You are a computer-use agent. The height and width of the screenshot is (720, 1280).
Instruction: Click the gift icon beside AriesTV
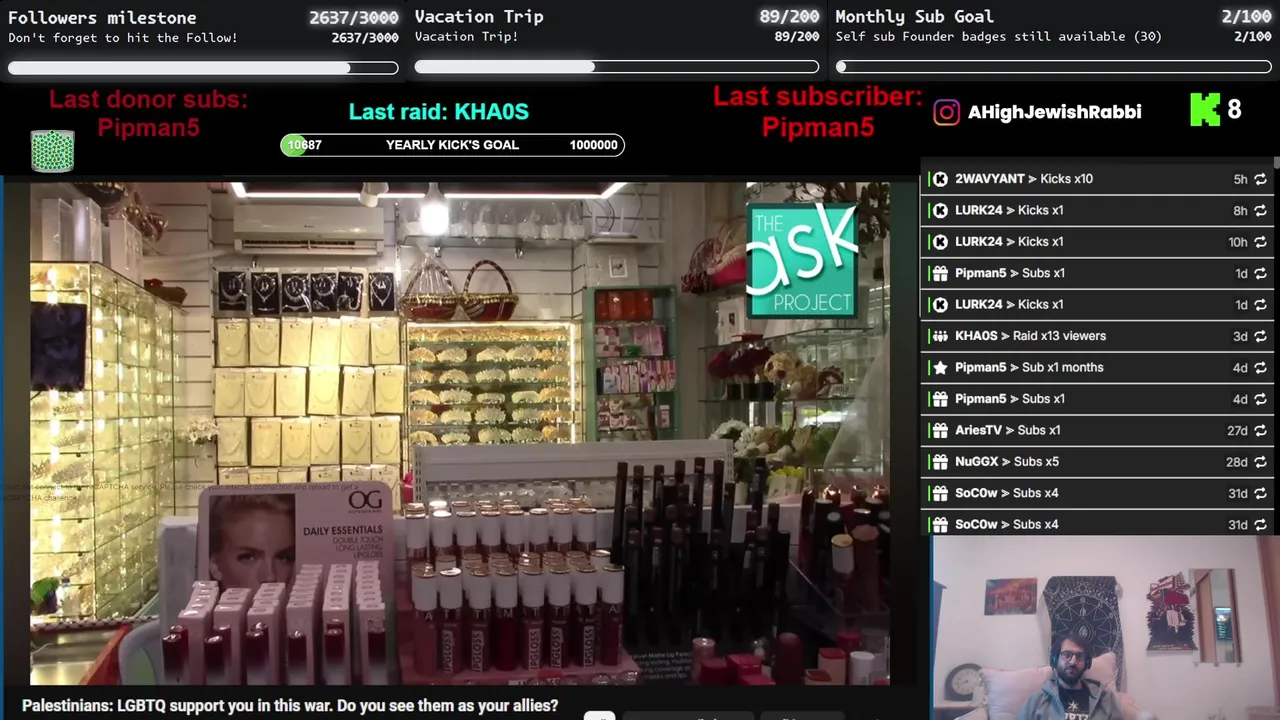pyautogui.click(x=940, y=430)
